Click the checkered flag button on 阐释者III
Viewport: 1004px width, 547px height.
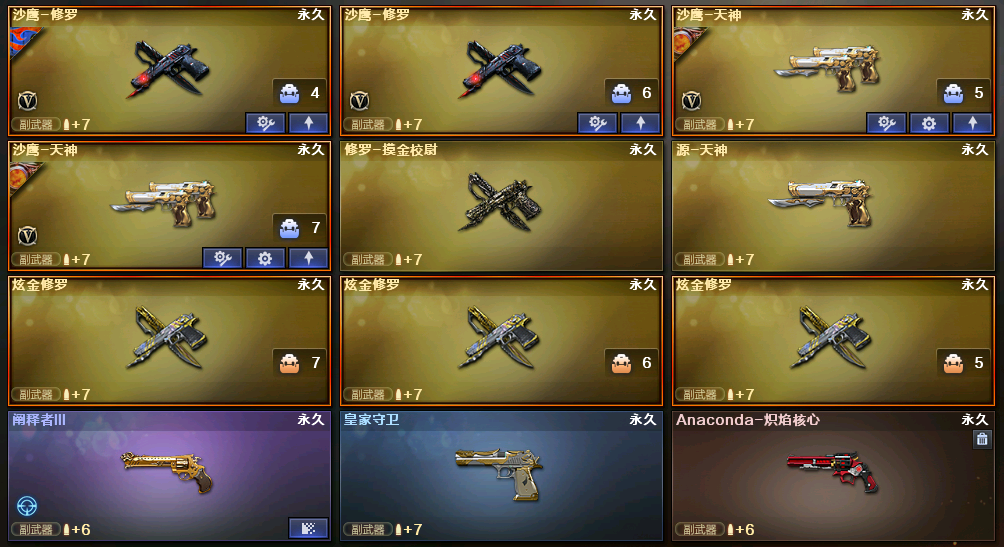tap(308, 528)
